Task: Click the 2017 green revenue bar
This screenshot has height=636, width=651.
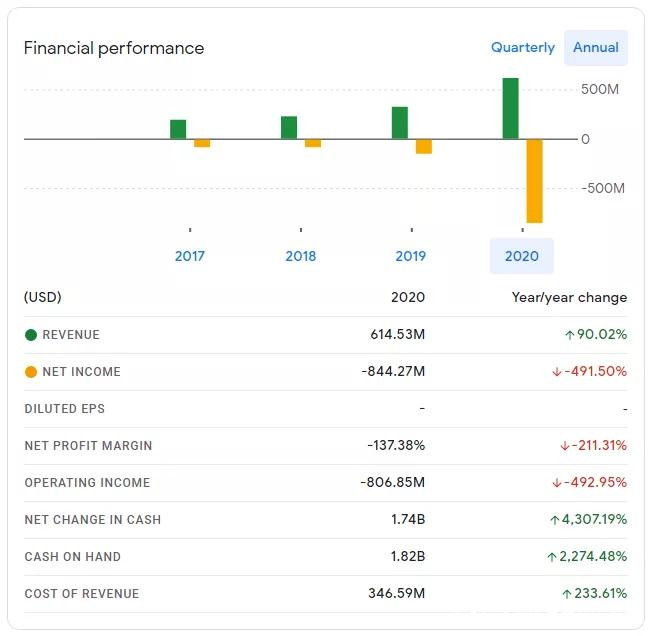Action: 178,129
